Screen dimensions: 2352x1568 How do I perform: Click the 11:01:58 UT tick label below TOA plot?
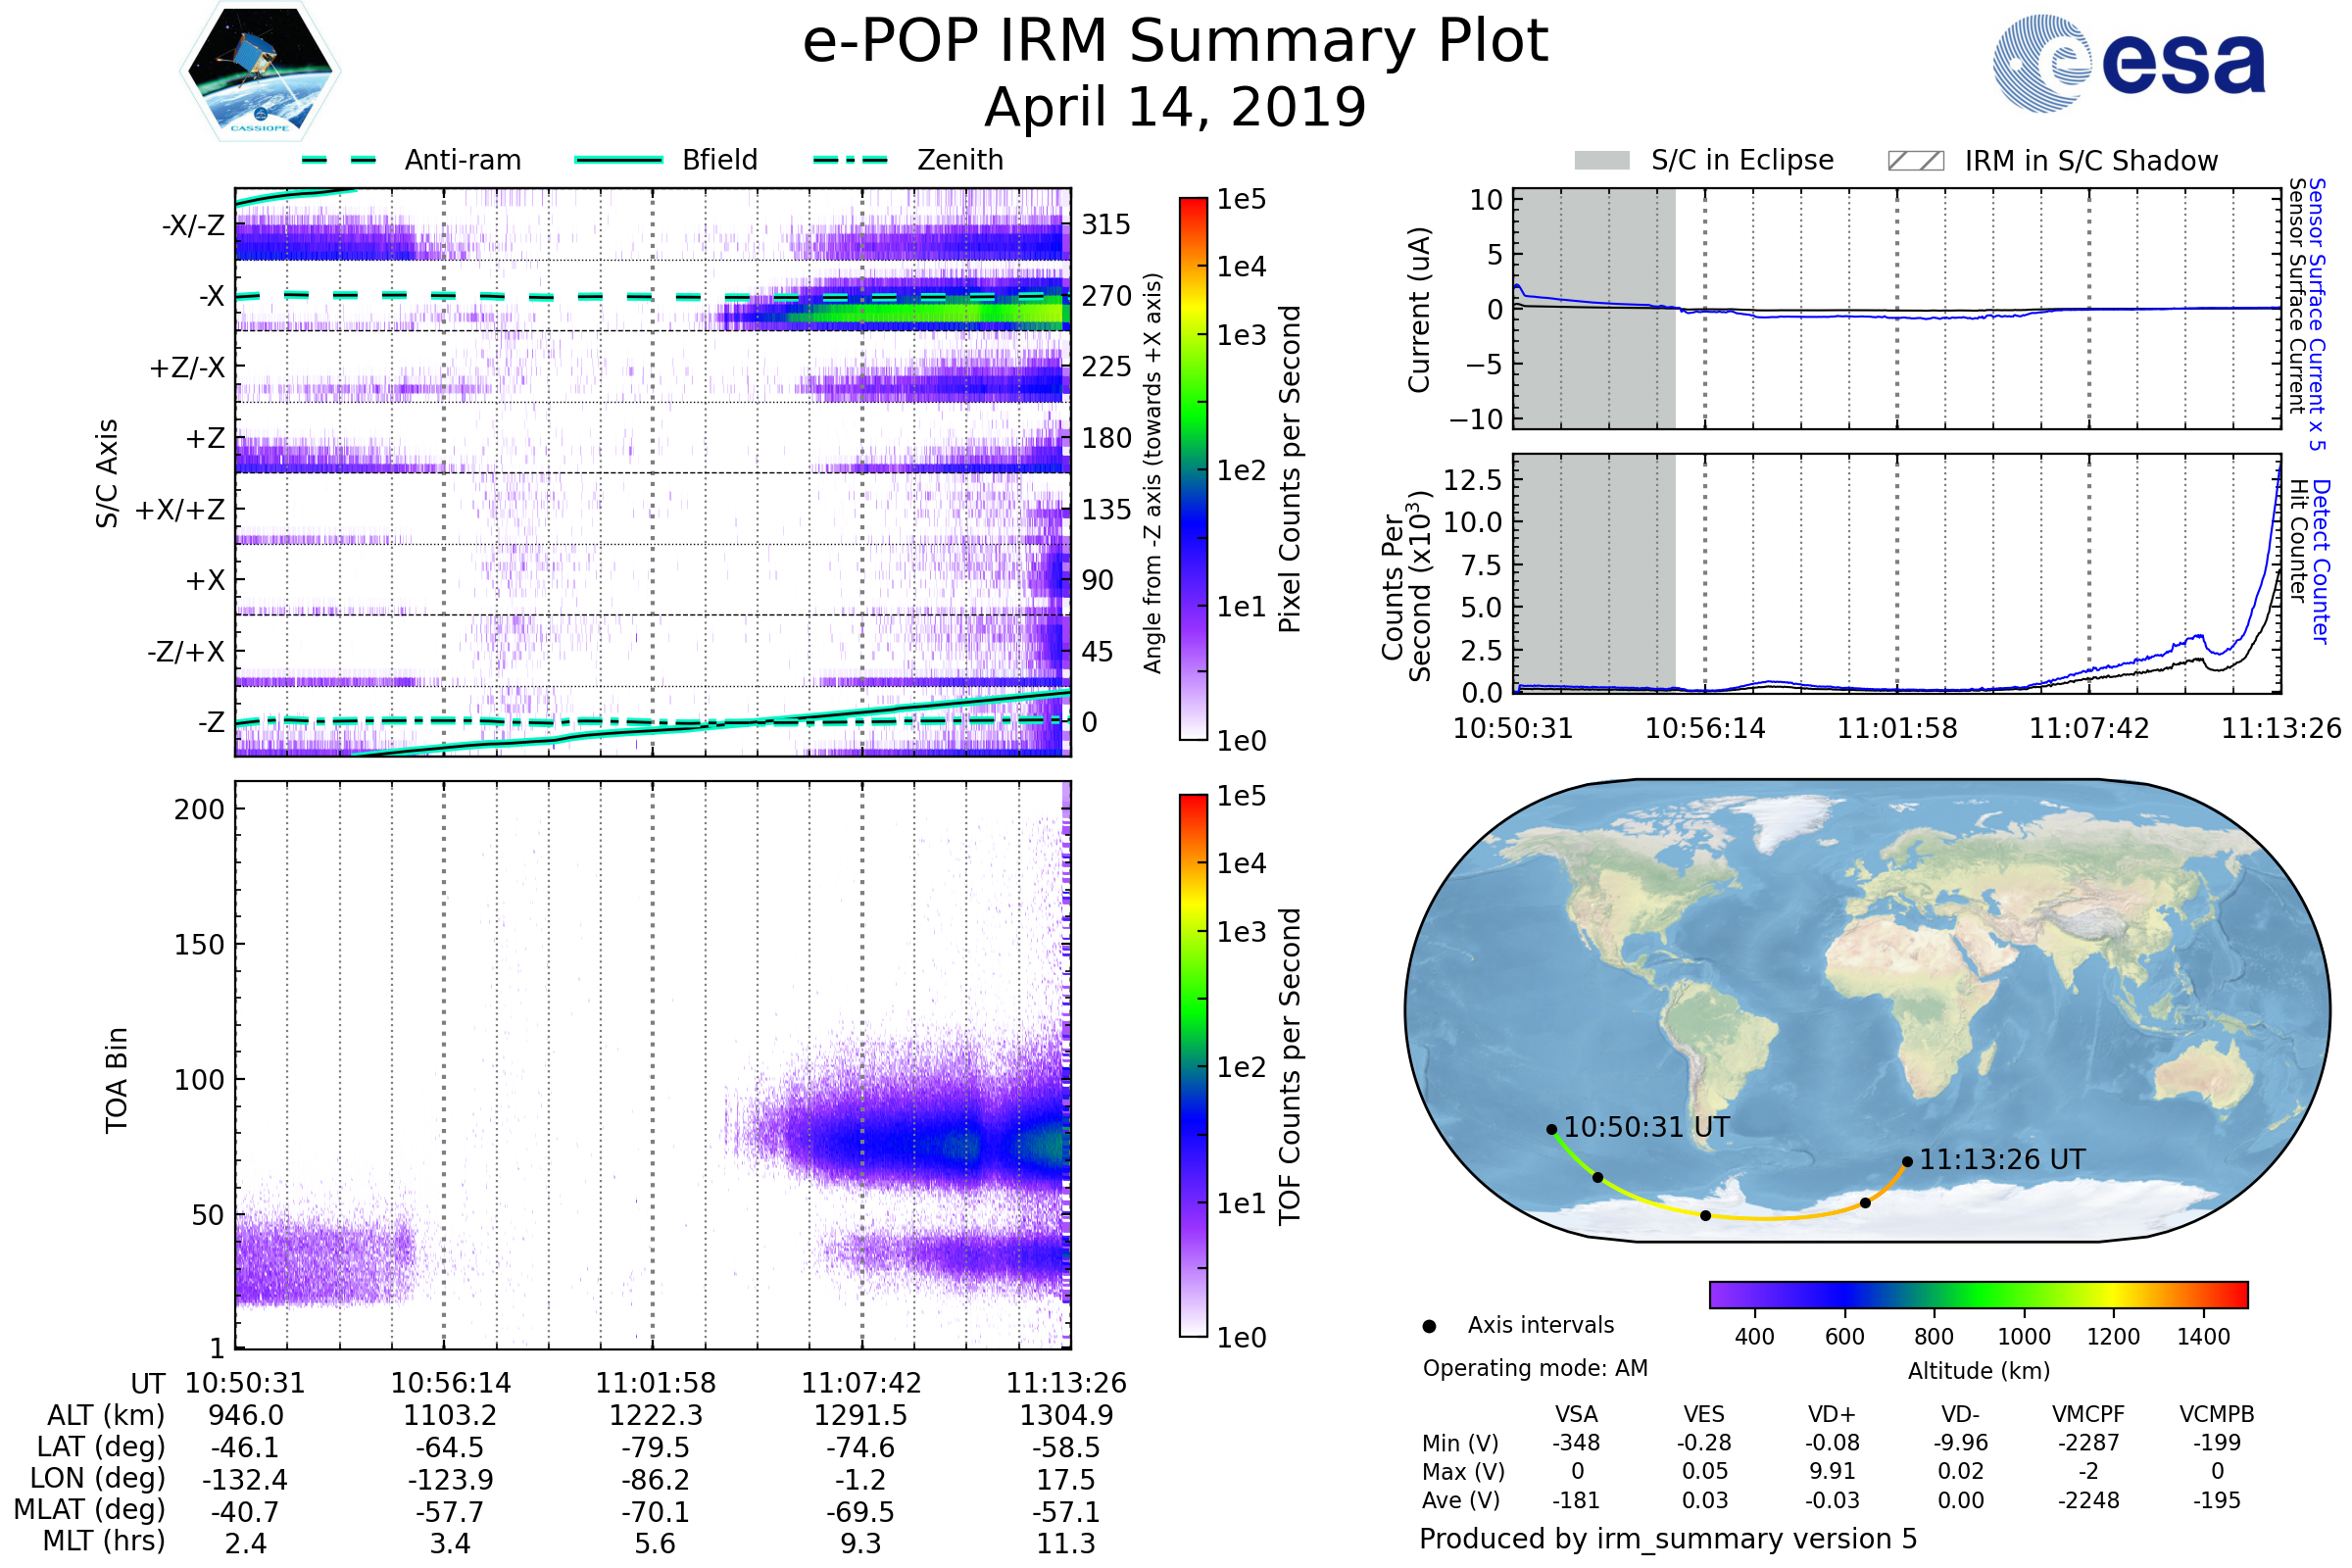coord(656,1383)
